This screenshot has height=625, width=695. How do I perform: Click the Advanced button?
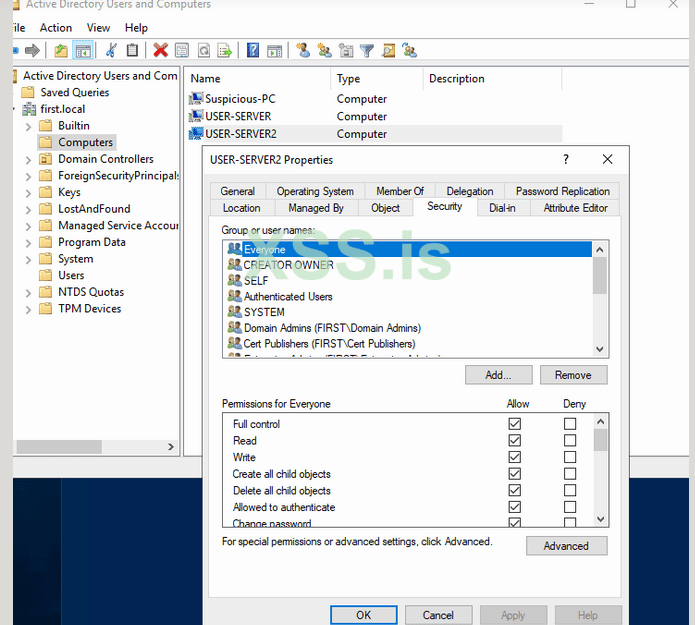pos(566,546)
